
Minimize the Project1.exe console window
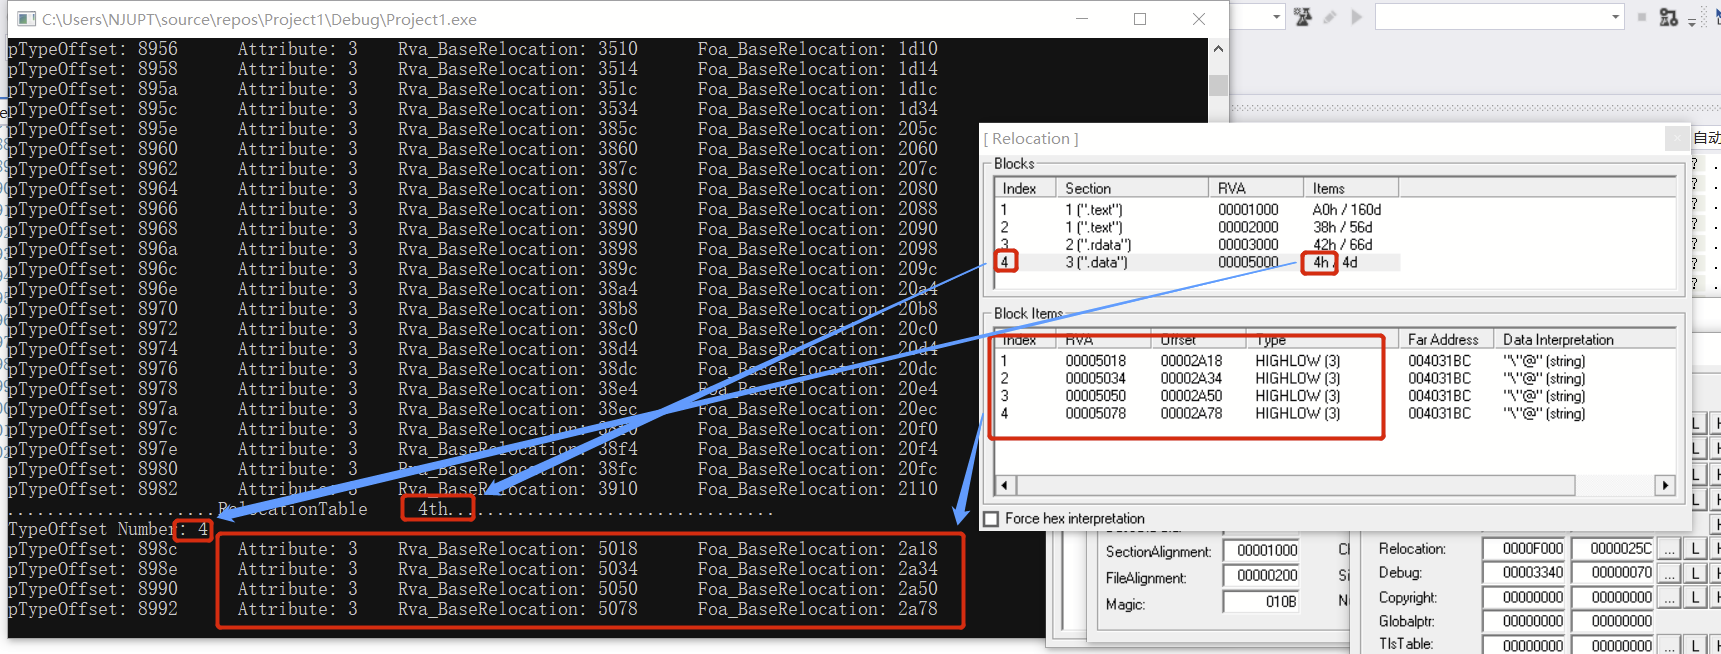click(x=1082, y=19)
